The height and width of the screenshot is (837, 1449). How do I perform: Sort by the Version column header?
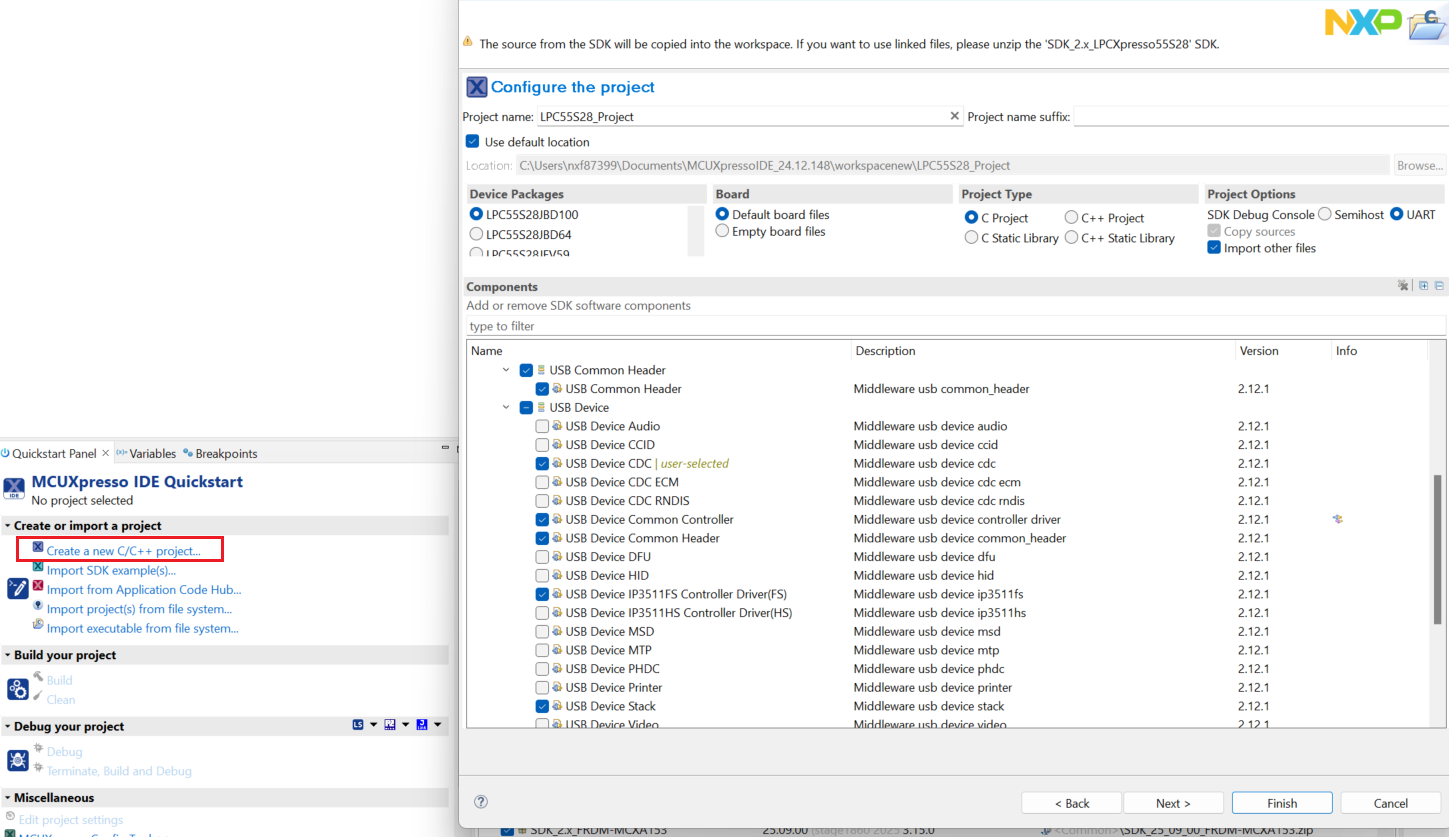(1283, 351)
